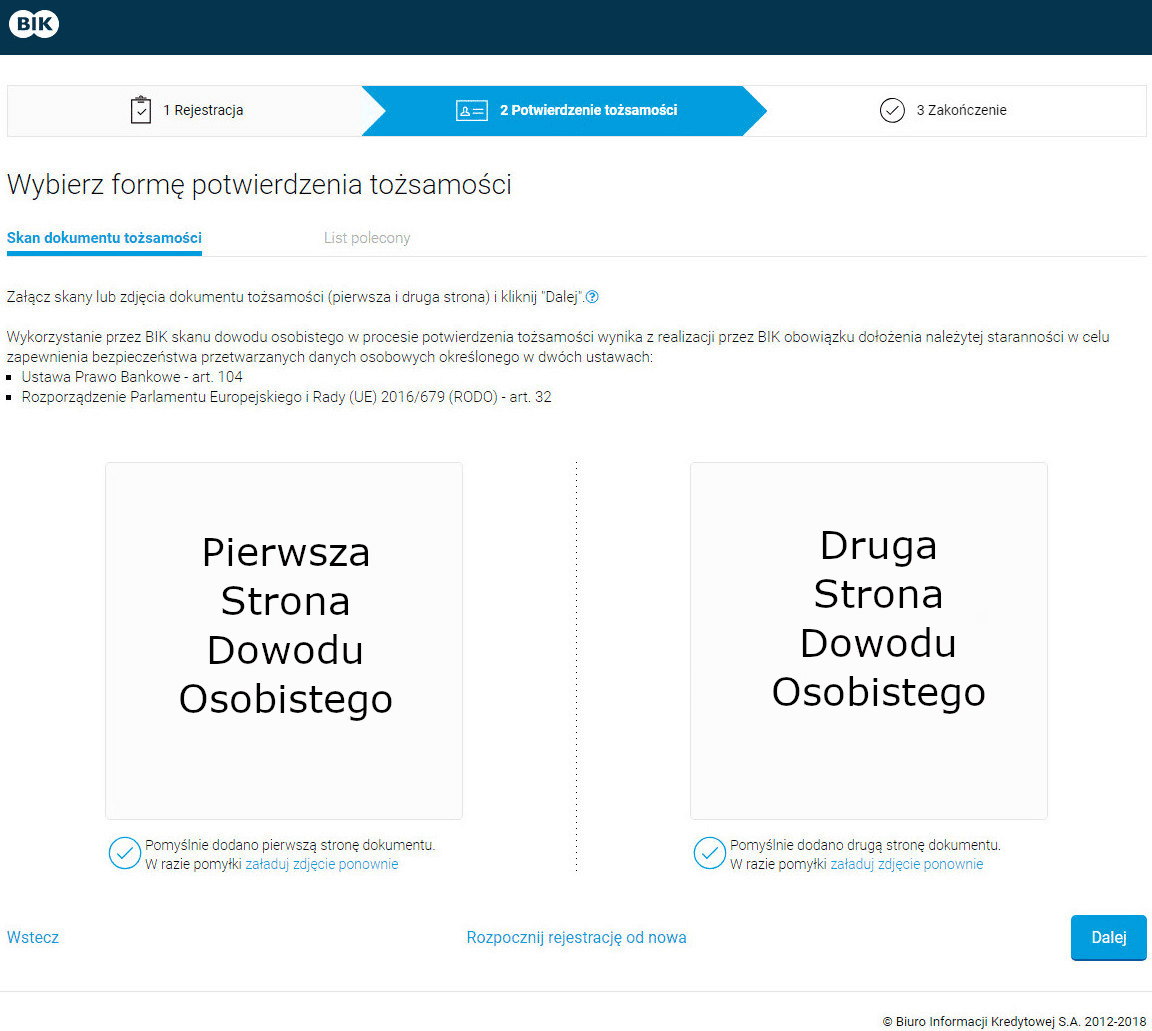This screenshot has width=1152, height=1031.
Task: Open the Pierwsza Strona Dowodu Osobistego preview
Action: [284, 640]
